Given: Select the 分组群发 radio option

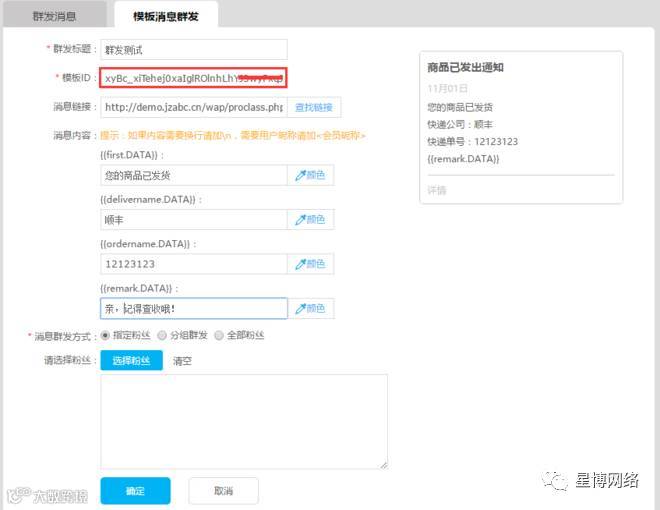Looking at the screenshot, I should click(x=162, y=335).
